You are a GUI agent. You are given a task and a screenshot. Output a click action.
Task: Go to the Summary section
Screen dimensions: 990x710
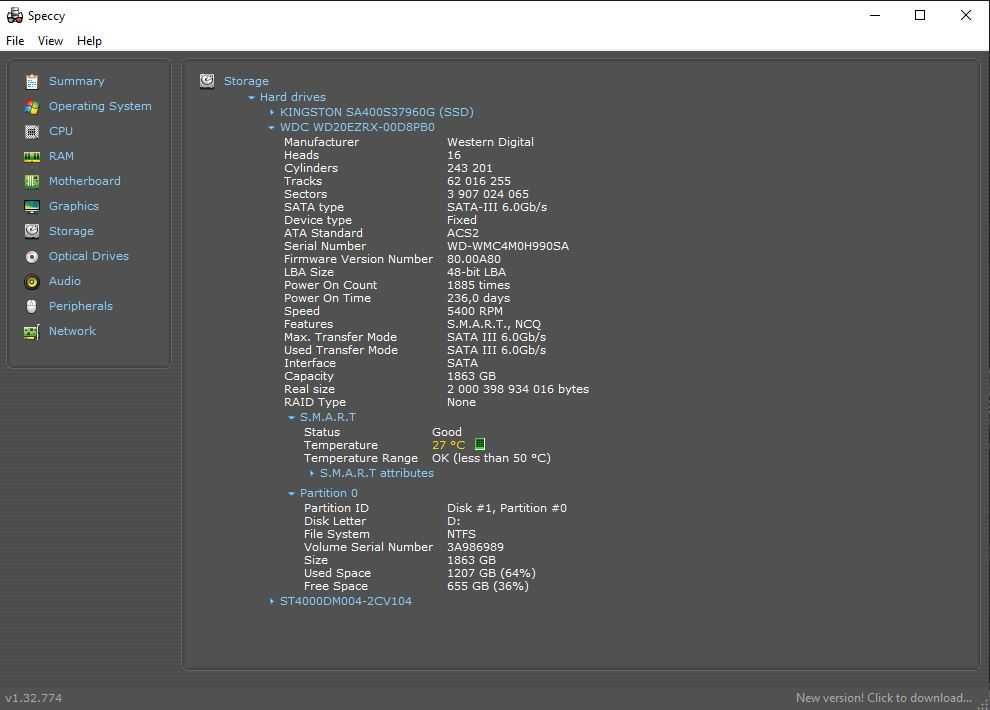[76, 81]
